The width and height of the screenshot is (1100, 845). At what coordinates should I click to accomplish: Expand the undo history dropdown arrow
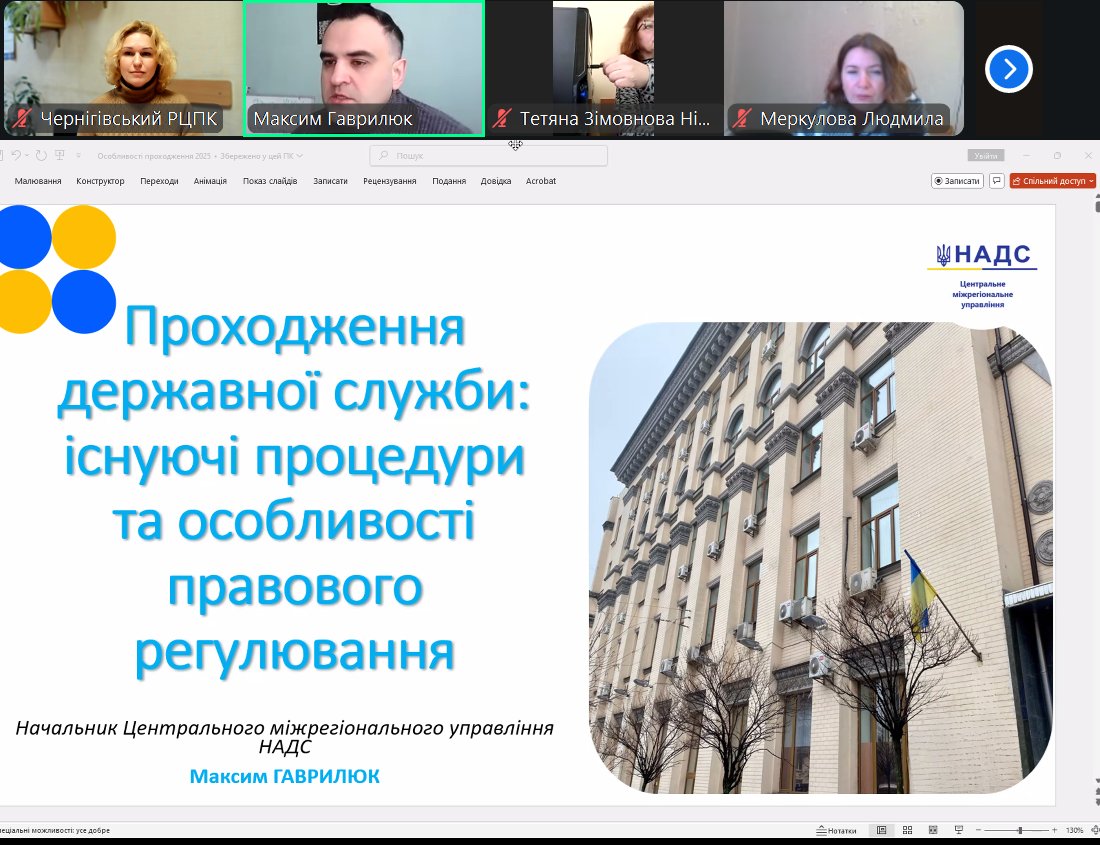pyautogui.click(x=28, y=156)
